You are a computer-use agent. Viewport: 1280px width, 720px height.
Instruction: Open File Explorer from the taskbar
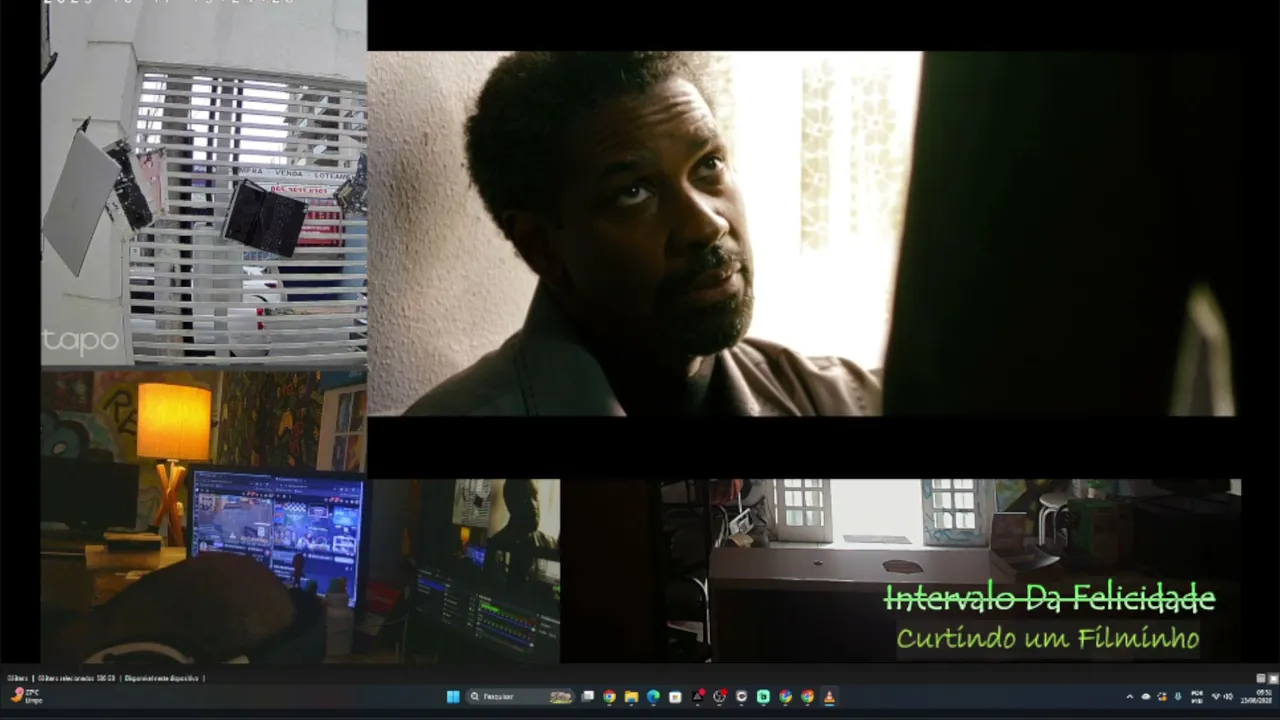(631, 697)
